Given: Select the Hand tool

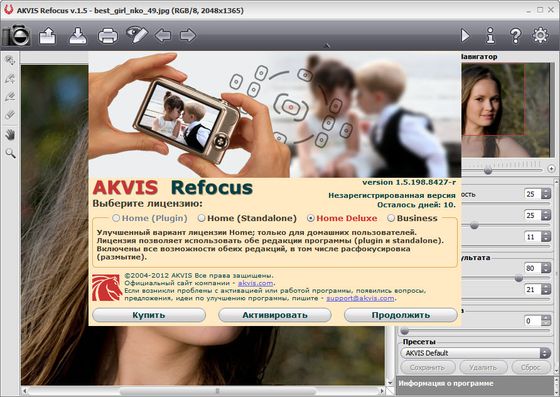Looking at the screenshot, I should click(x=10, y=135).
